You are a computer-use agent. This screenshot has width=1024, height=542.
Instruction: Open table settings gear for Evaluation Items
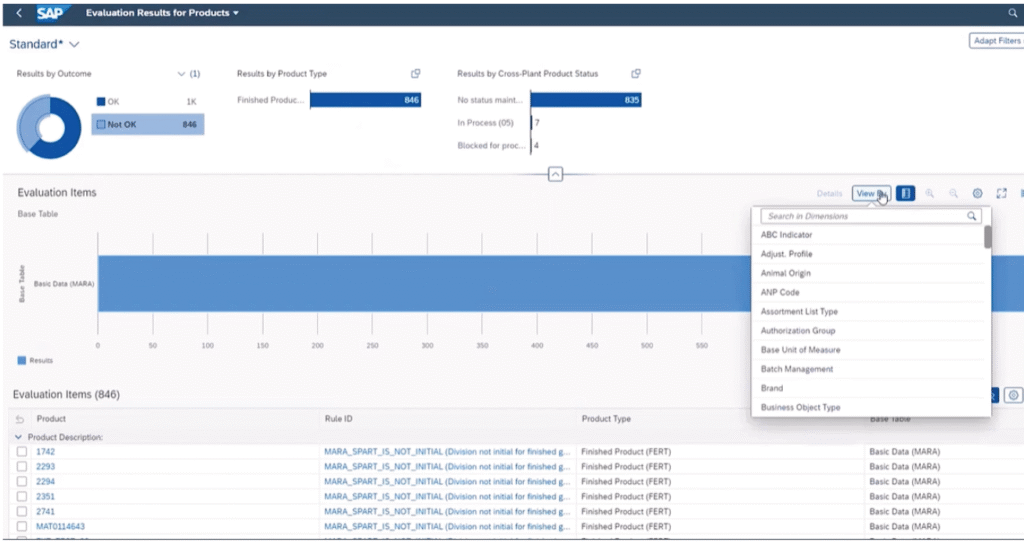tap(1013, 395)
